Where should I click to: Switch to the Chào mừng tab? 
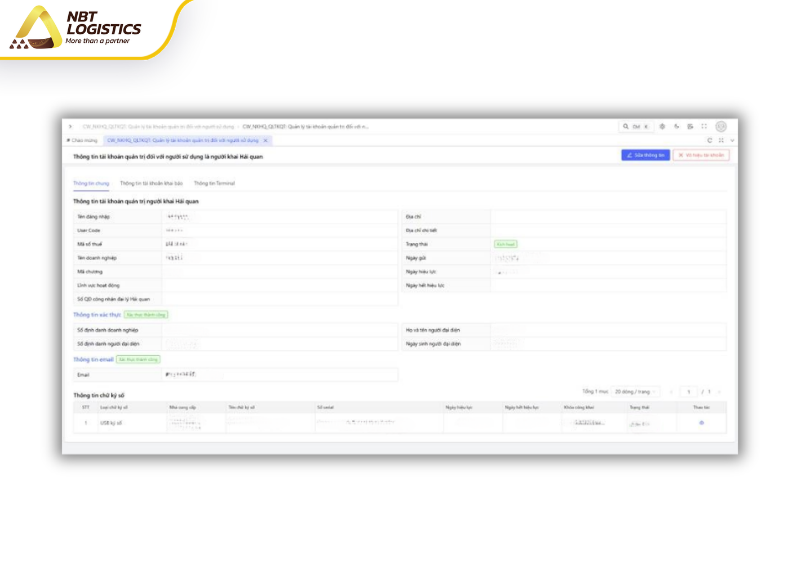(x=82, y=140)
